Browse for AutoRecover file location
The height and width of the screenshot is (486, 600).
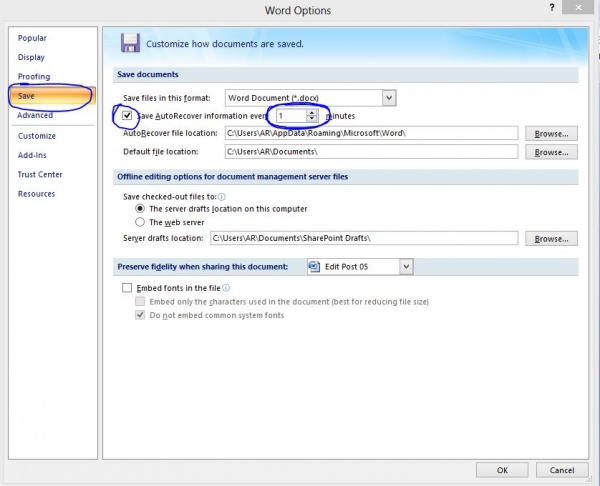coord(551,134)
